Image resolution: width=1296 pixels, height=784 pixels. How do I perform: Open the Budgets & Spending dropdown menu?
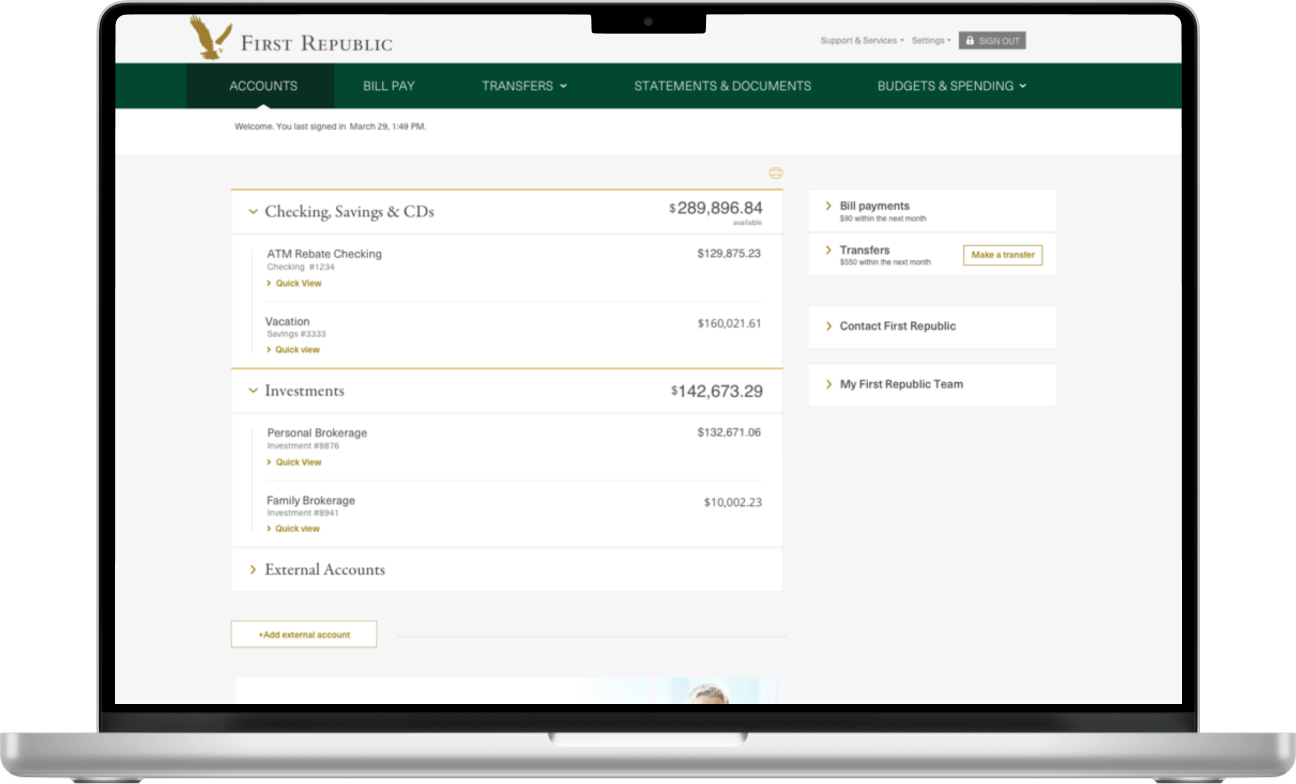[951, 86]
